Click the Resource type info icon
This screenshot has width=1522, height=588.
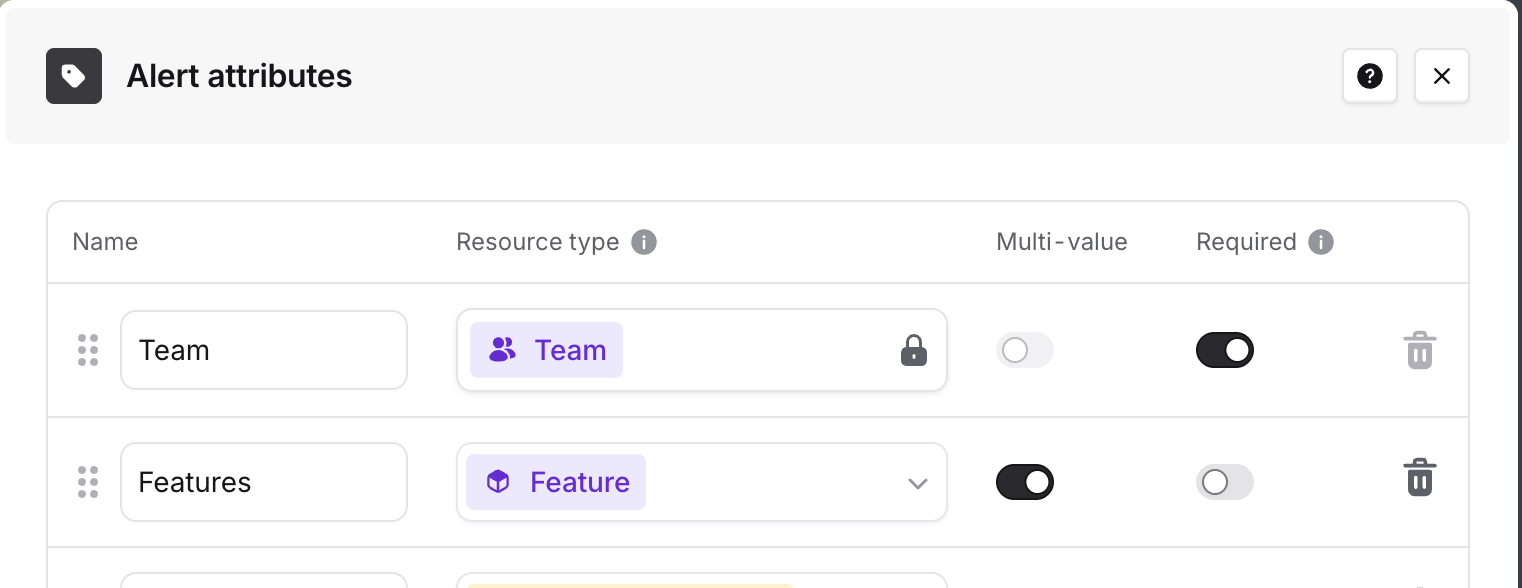tap(644, 242)
